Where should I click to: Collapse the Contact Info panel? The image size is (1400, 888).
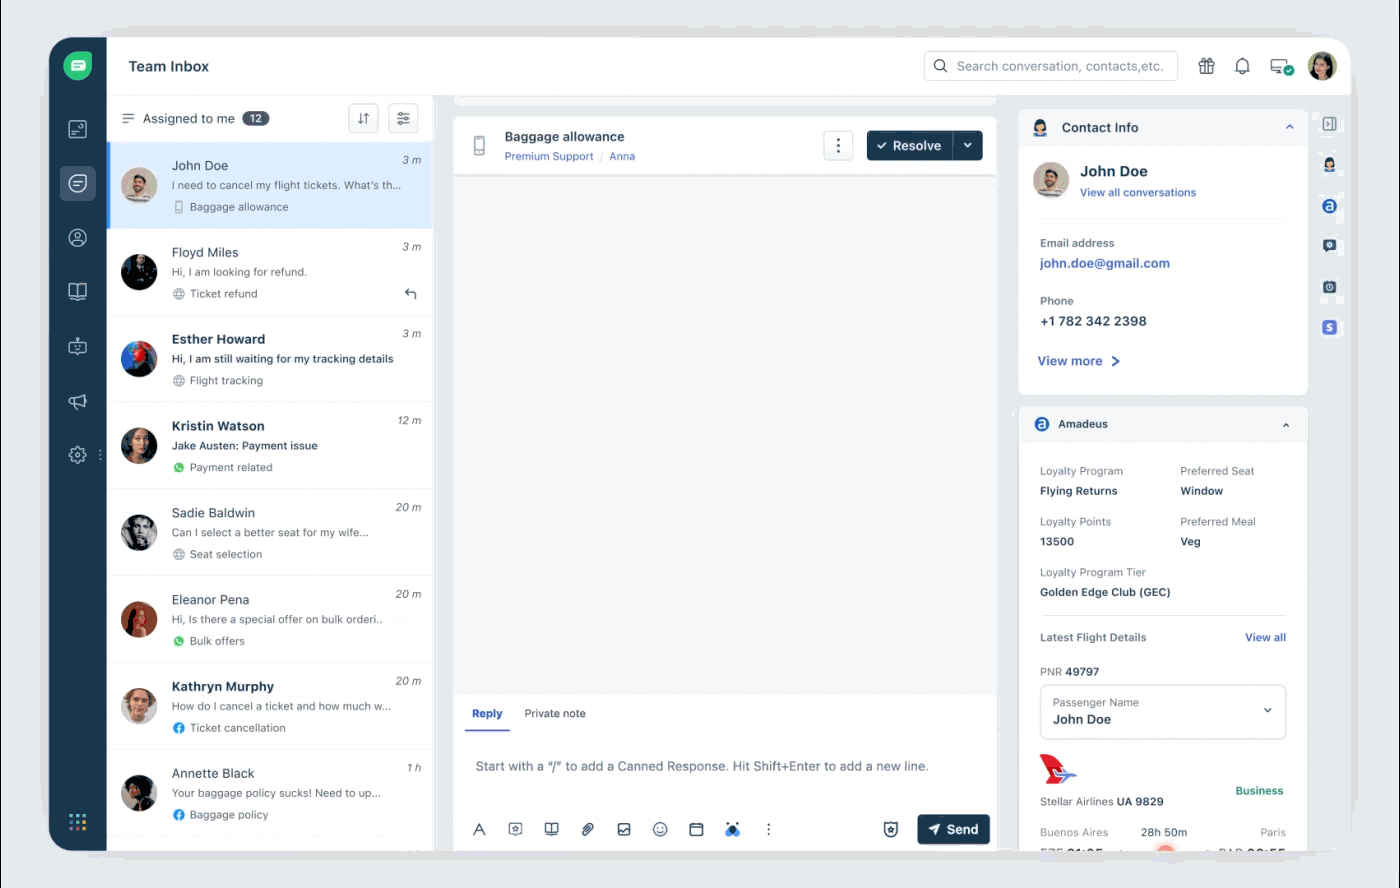1289,127
